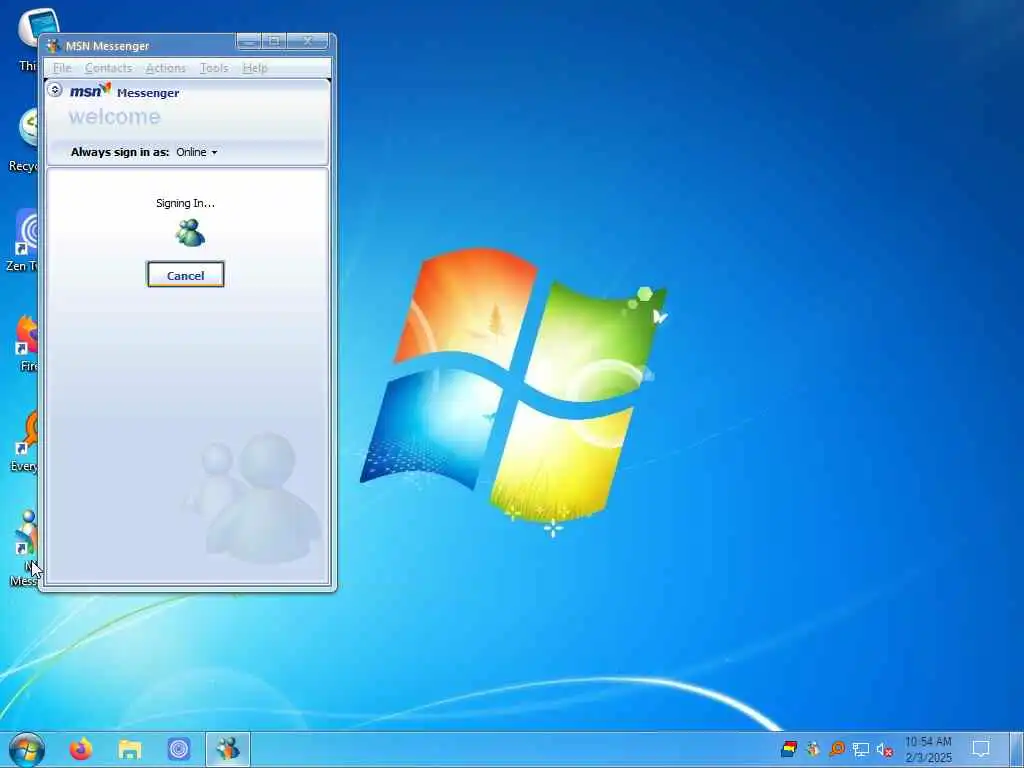
Task: Click the msn butterfly logo in header
Action: tap(90, 91)
